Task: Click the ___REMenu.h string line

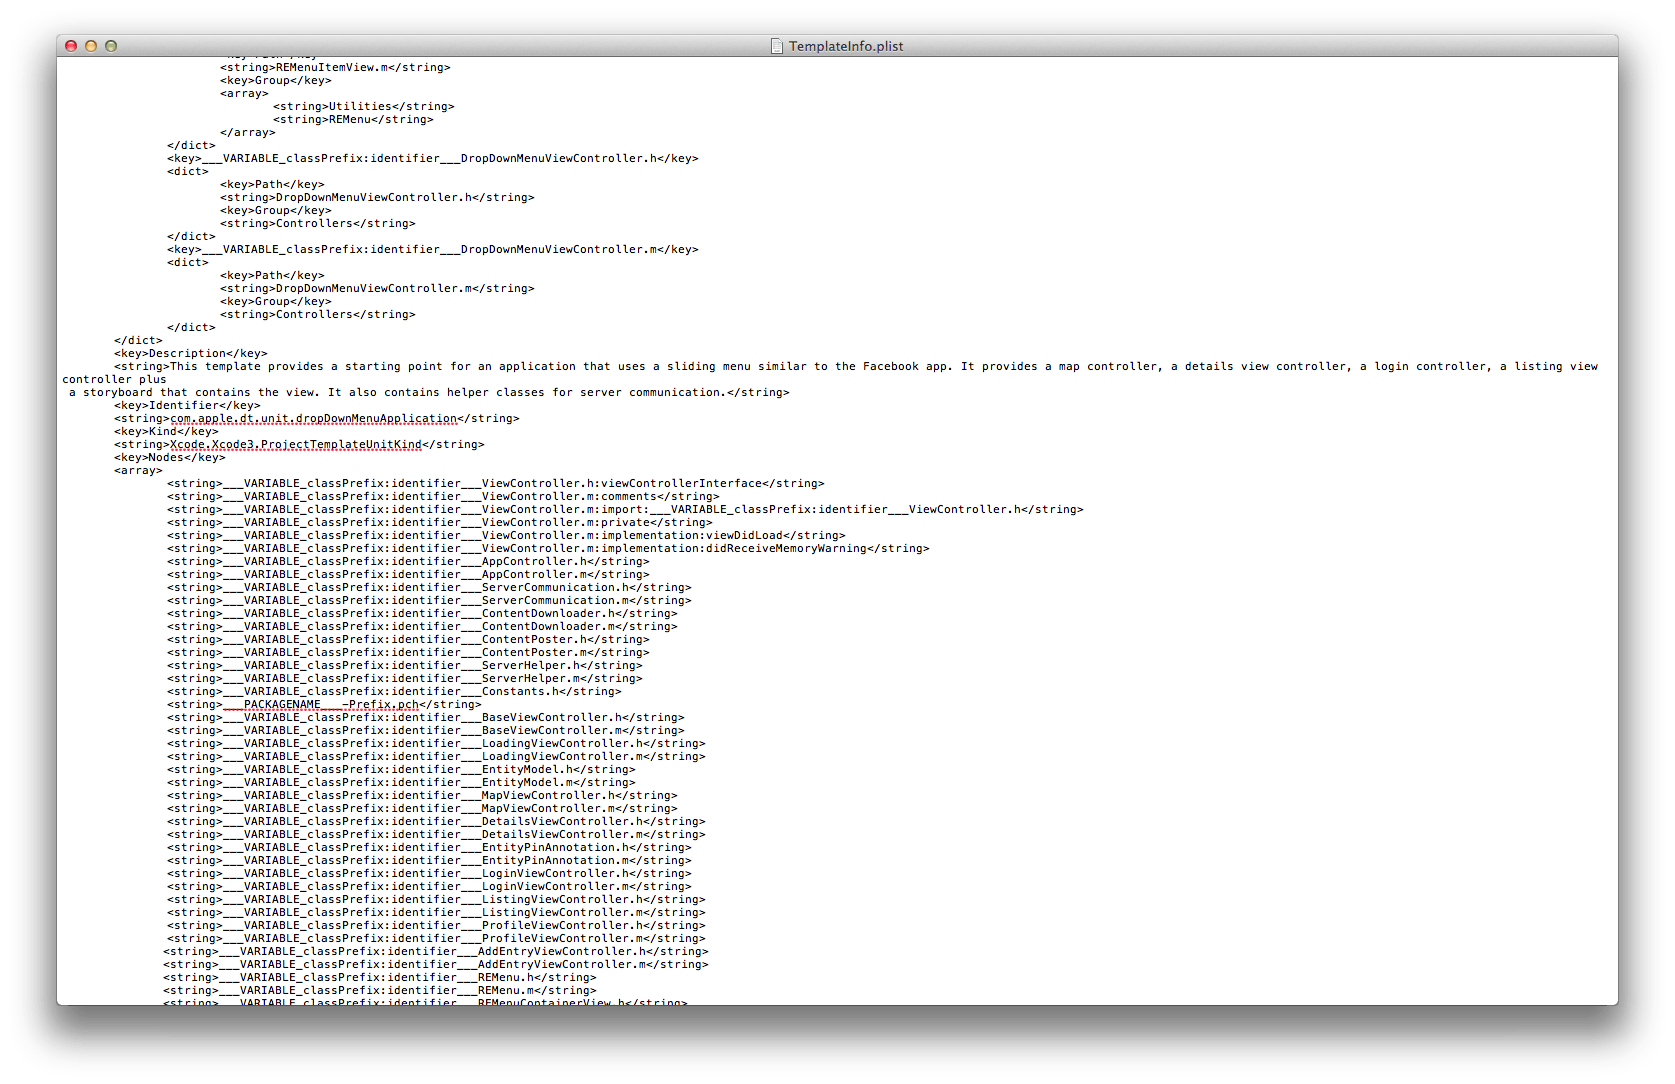Action: 380,977
